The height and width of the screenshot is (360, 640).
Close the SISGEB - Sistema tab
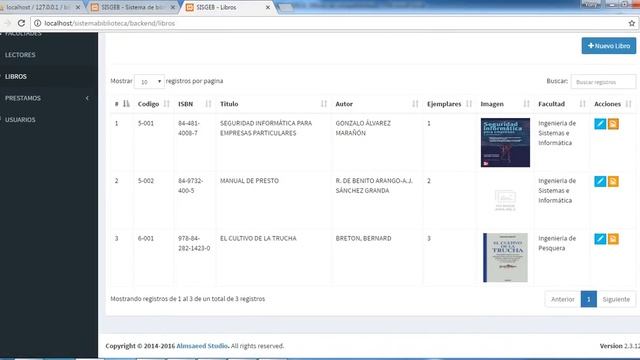173,7
